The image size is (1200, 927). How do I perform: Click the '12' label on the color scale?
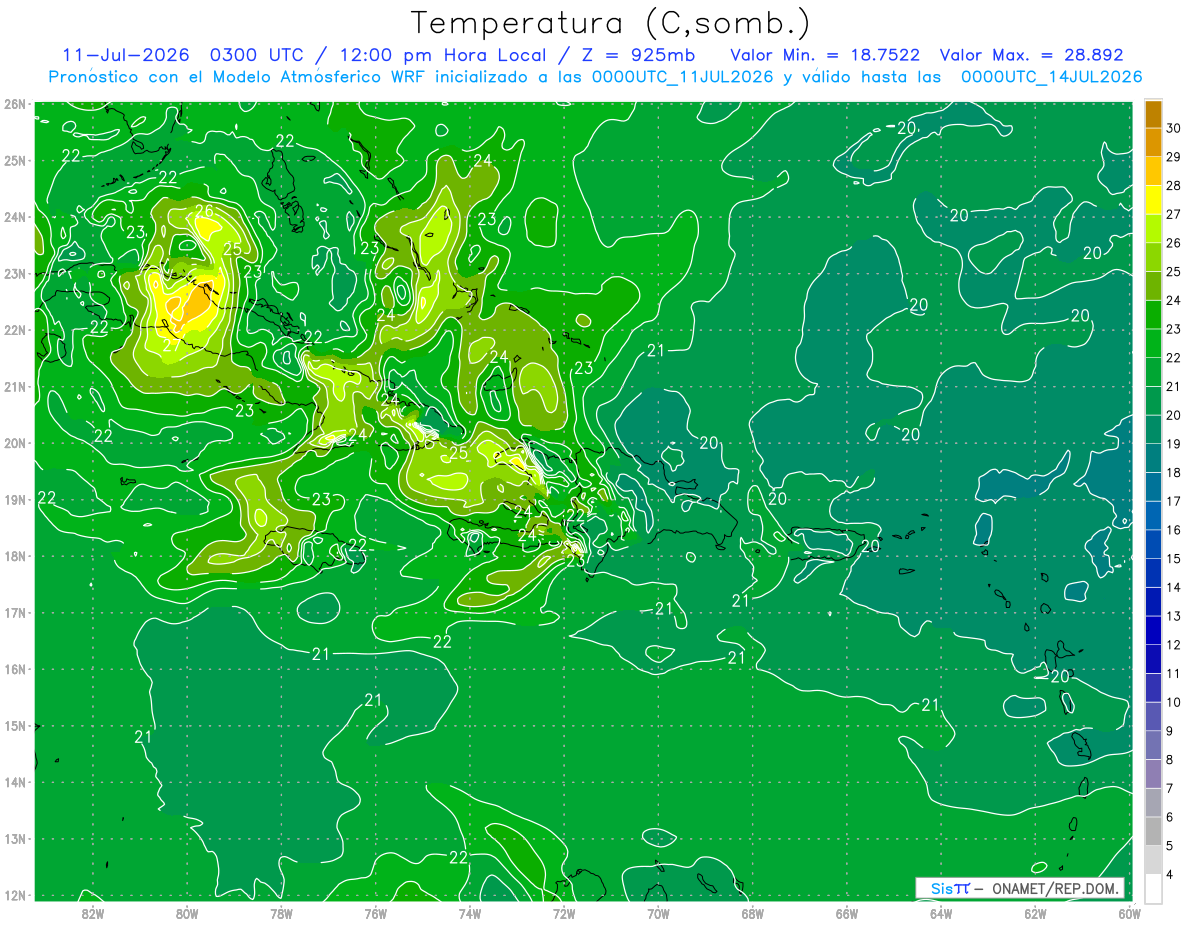pyautogui.click(x=1174, y=645)
